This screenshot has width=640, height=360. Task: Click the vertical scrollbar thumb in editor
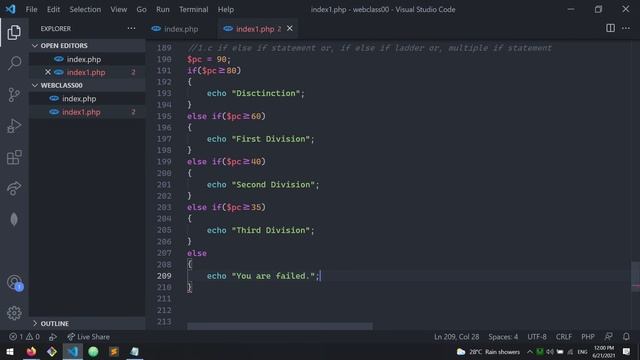635,277
